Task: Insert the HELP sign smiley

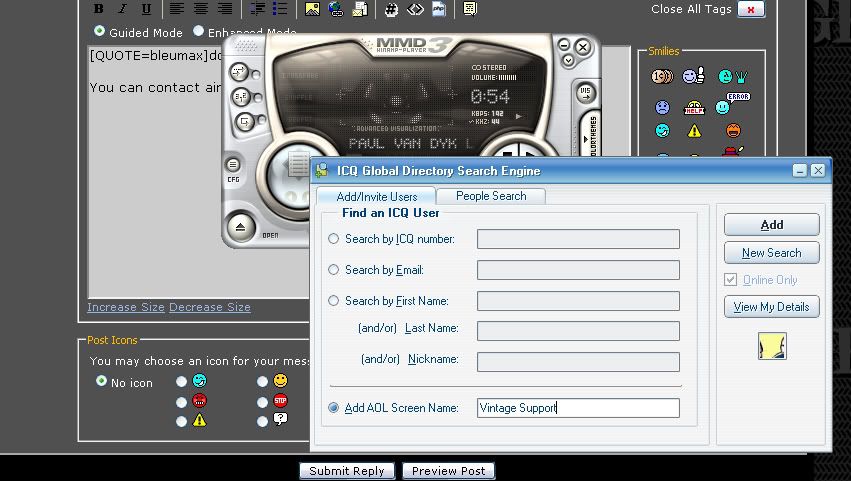Action: tap(694, 107)
